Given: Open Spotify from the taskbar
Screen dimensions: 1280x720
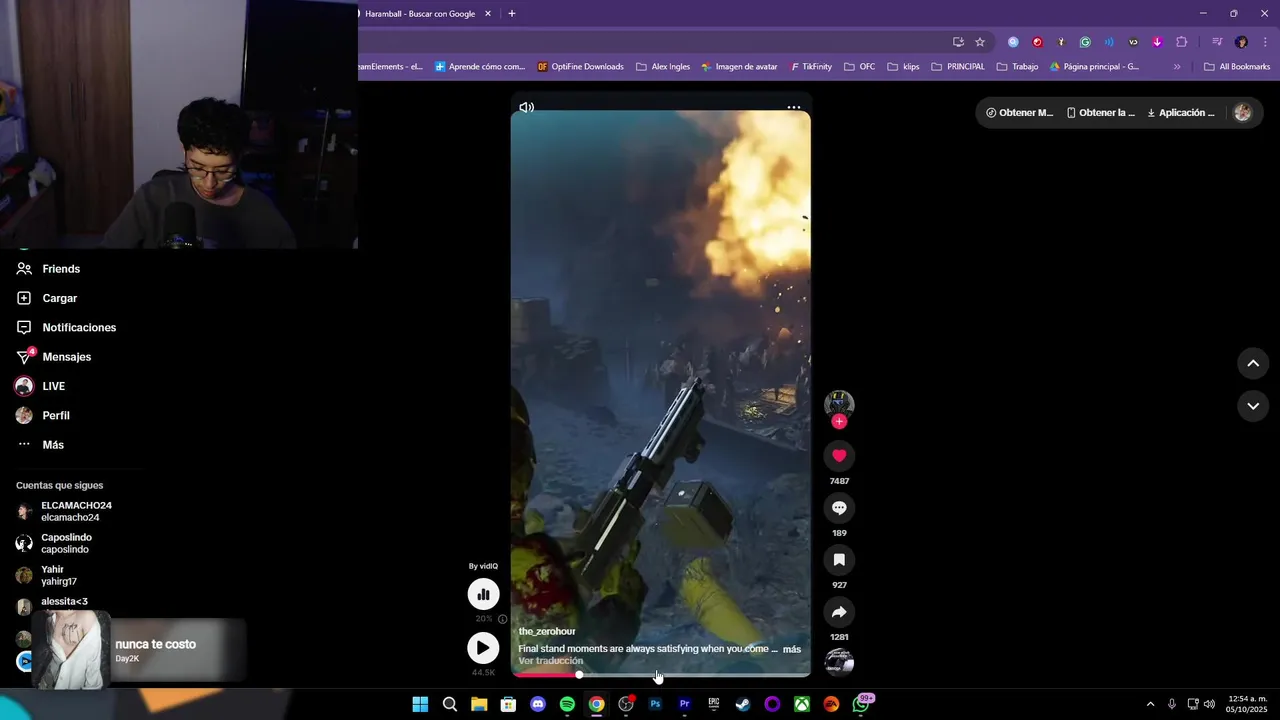Looking at the screenshot, I should point(567,704).
